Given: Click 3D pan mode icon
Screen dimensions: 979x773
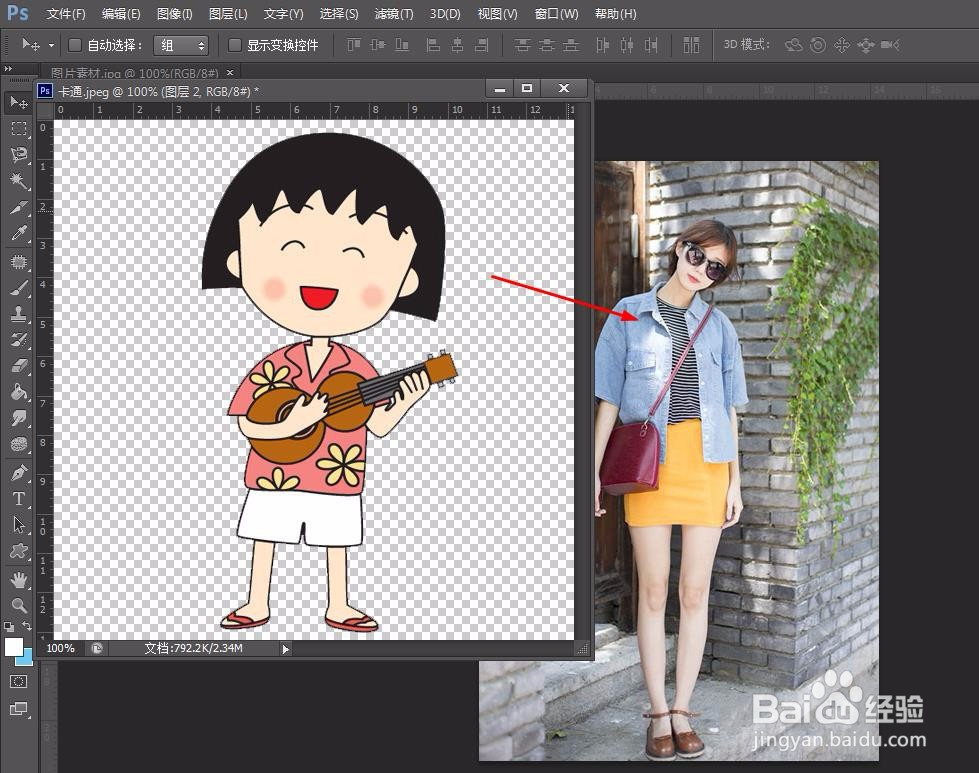Looking at the screenshot, I should pos(842,45).
